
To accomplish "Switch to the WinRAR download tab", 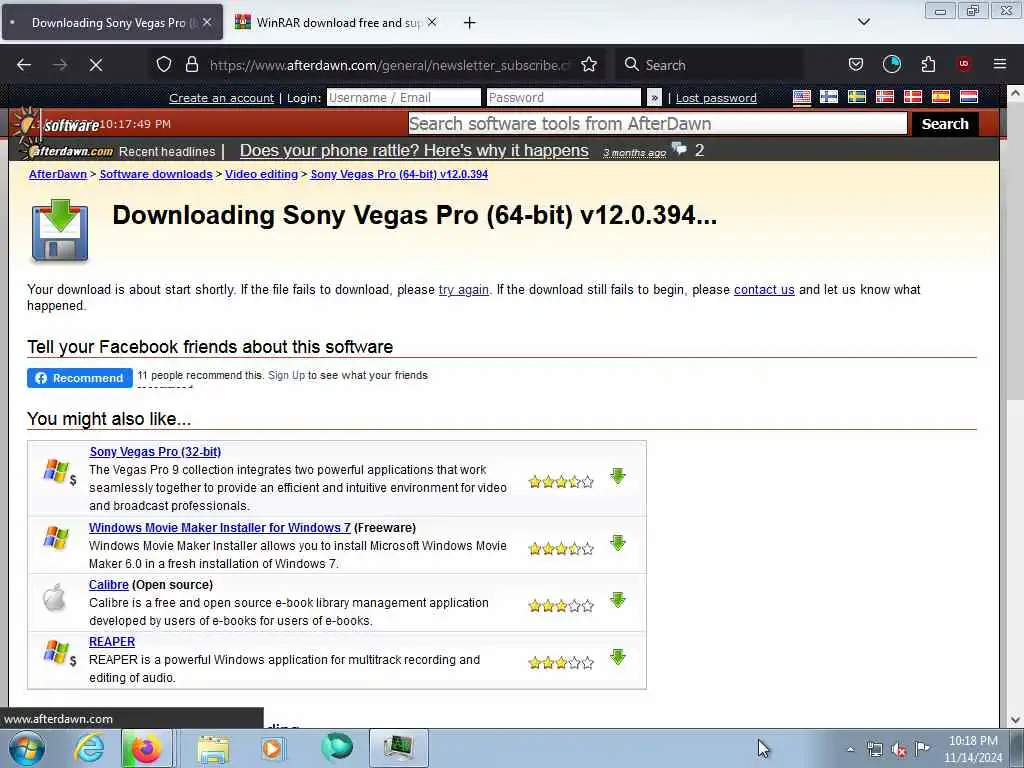I will pyautogui.click(x=336, y=22).
